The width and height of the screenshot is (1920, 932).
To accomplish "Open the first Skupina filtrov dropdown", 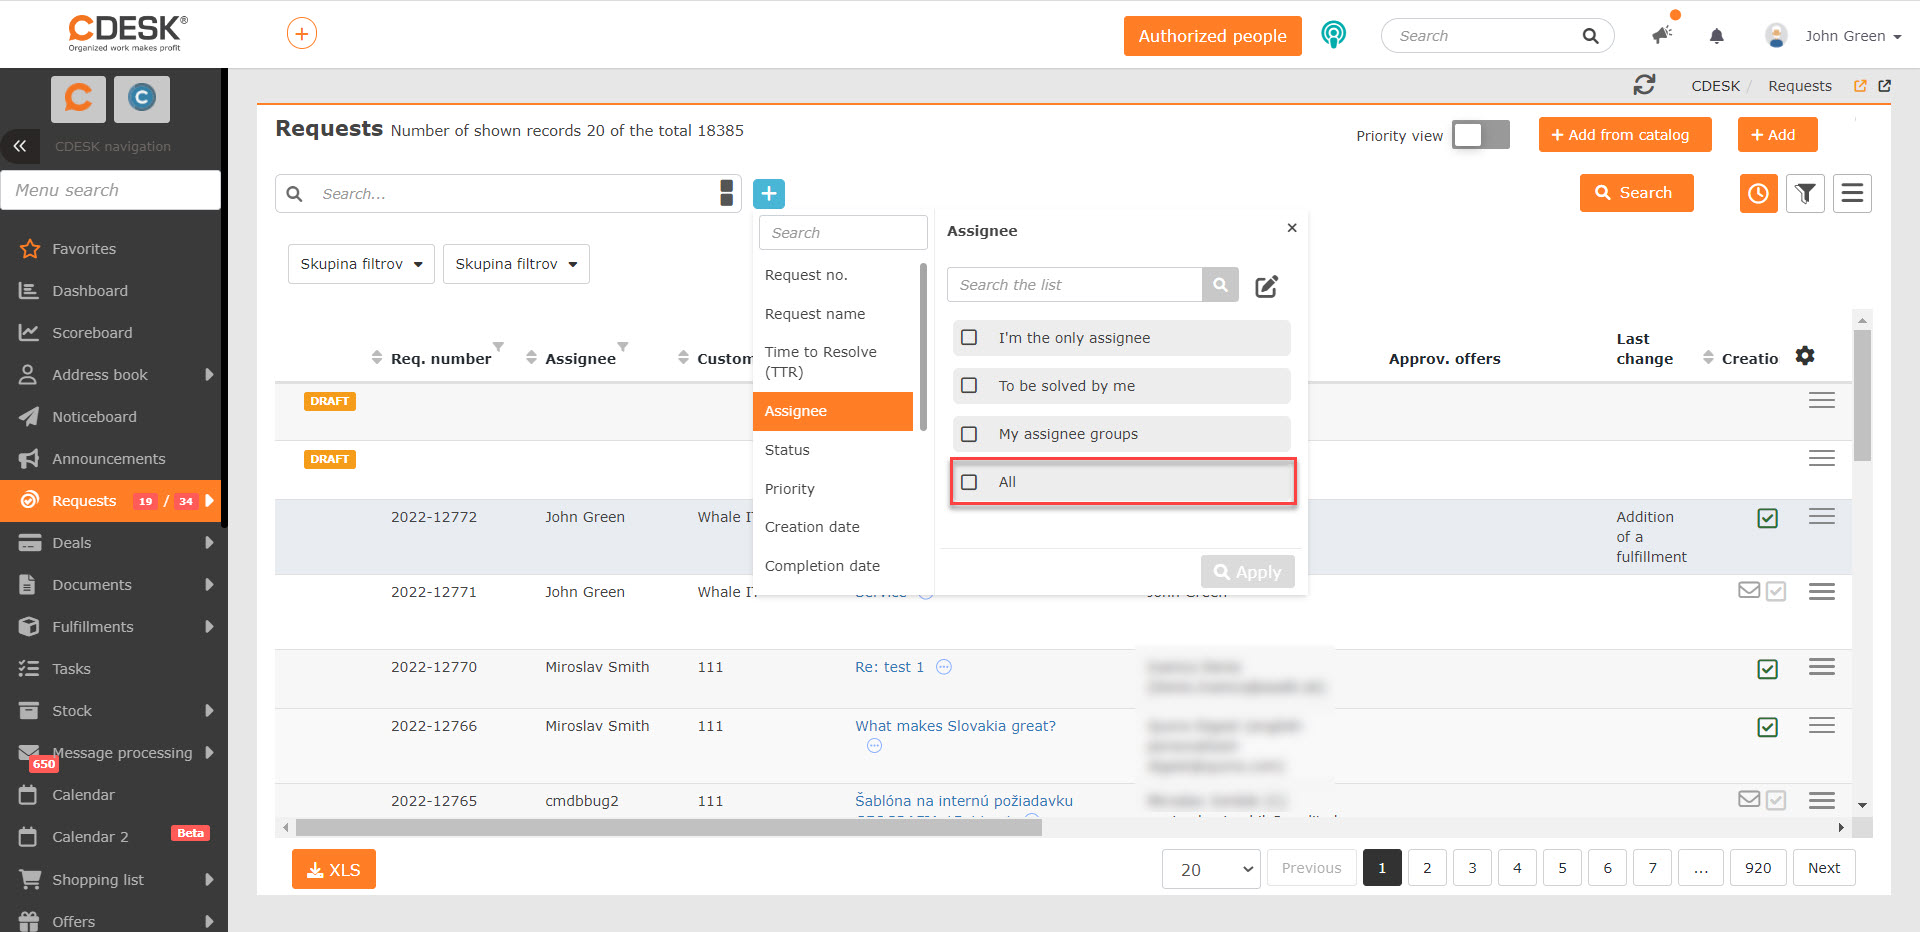I will click(361, 264).
